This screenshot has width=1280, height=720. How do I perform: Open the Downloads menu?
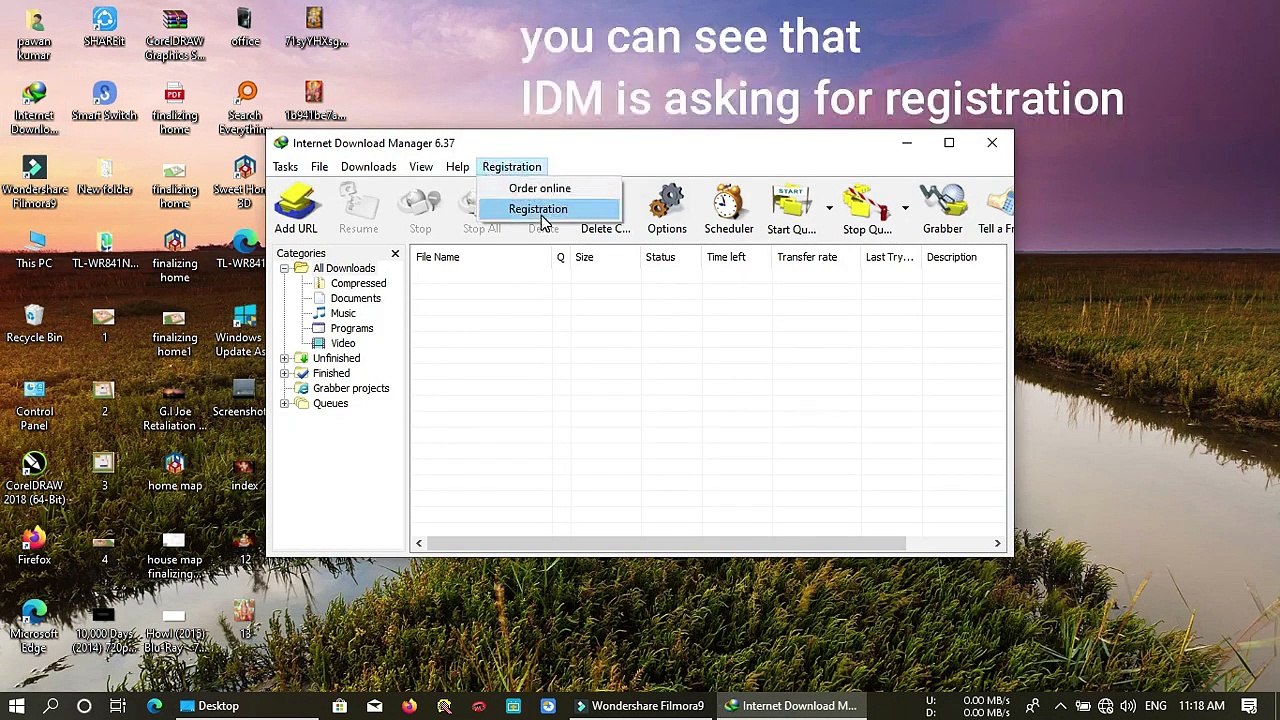[368, 167]
